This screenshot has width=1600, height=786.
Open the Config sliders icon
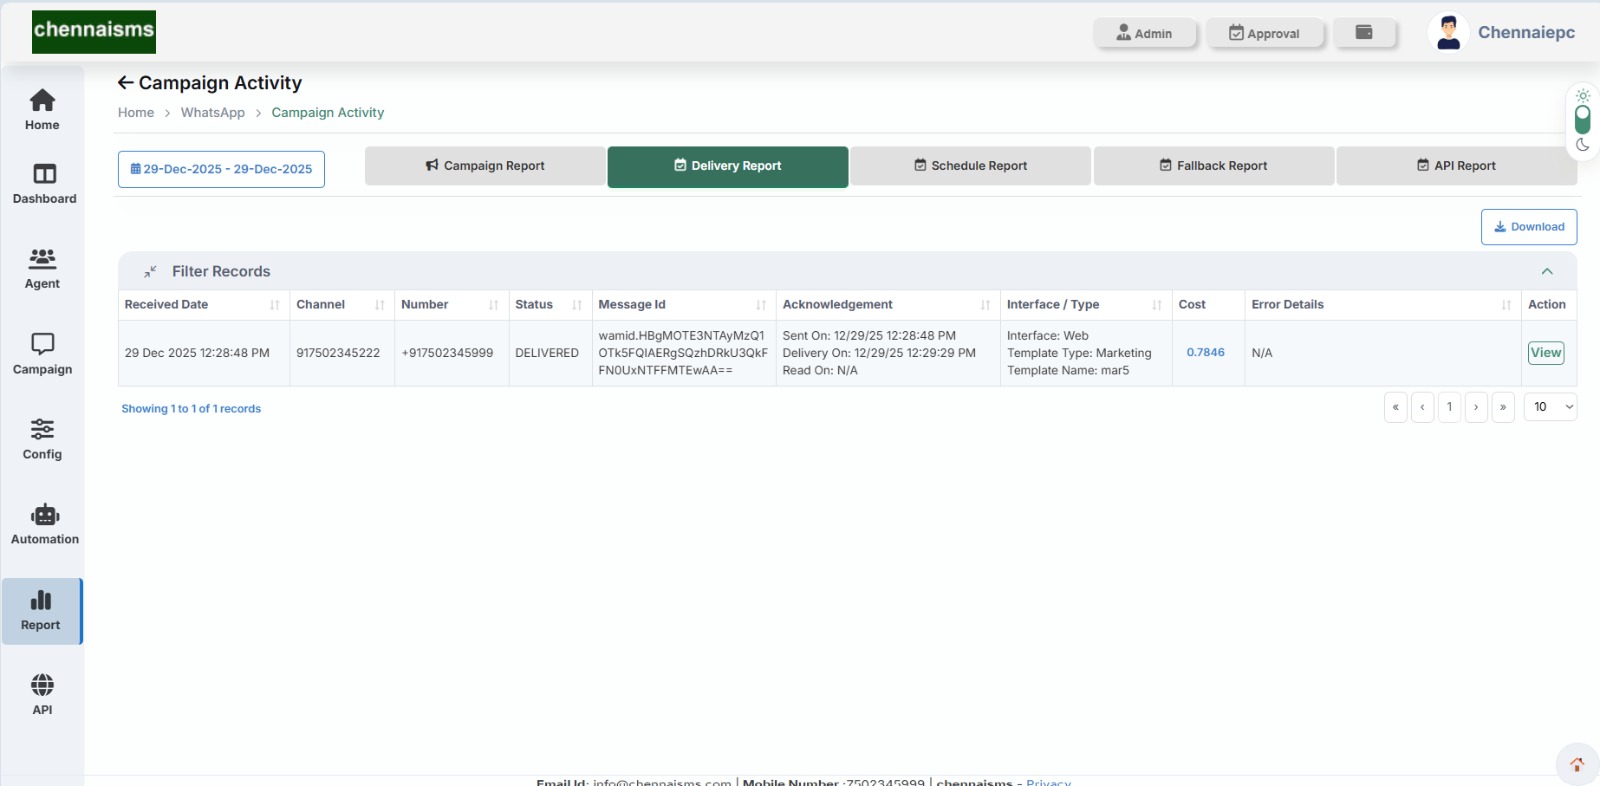coord(42,430)
